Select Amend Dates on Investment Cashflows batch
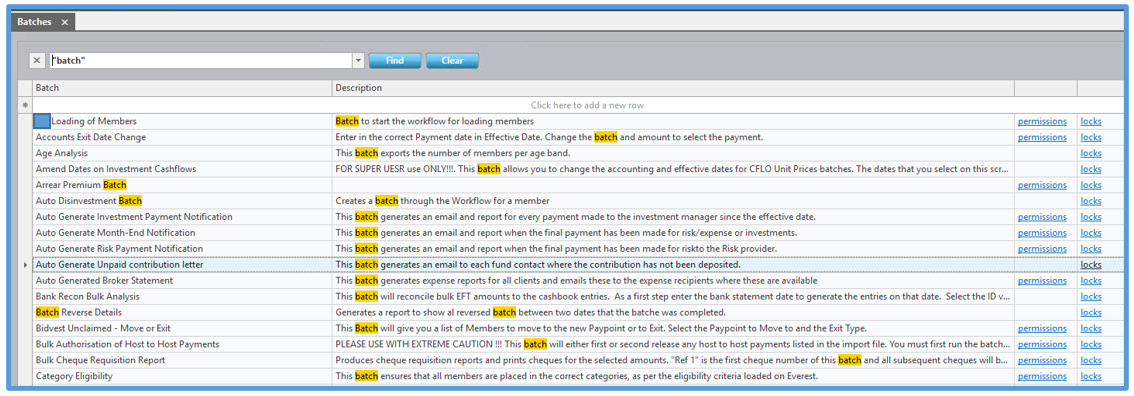This screenshot has height=396, width=1134. point(182,169)
